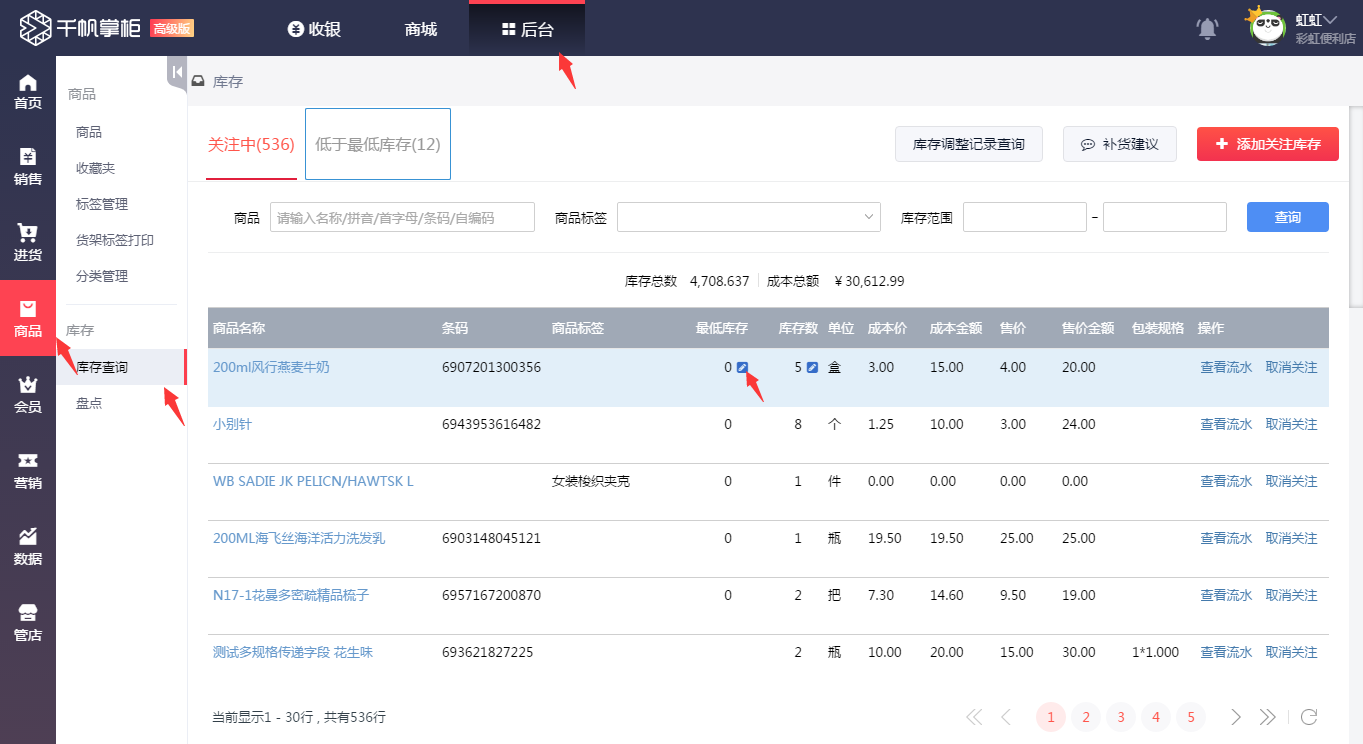Viewport: 1363px width, 744px height.
Task: Refresh the inventory table
Action: tap(1310, 717)
